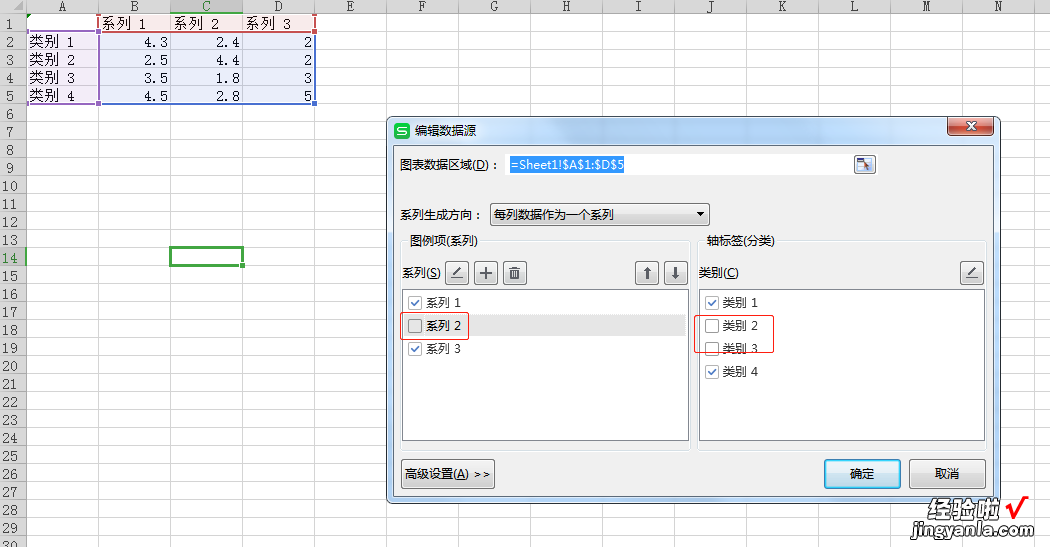This screenshot has width=1050, height=547.
Task: Confirm with the 确定 button
Action: [x=862, y=473]
